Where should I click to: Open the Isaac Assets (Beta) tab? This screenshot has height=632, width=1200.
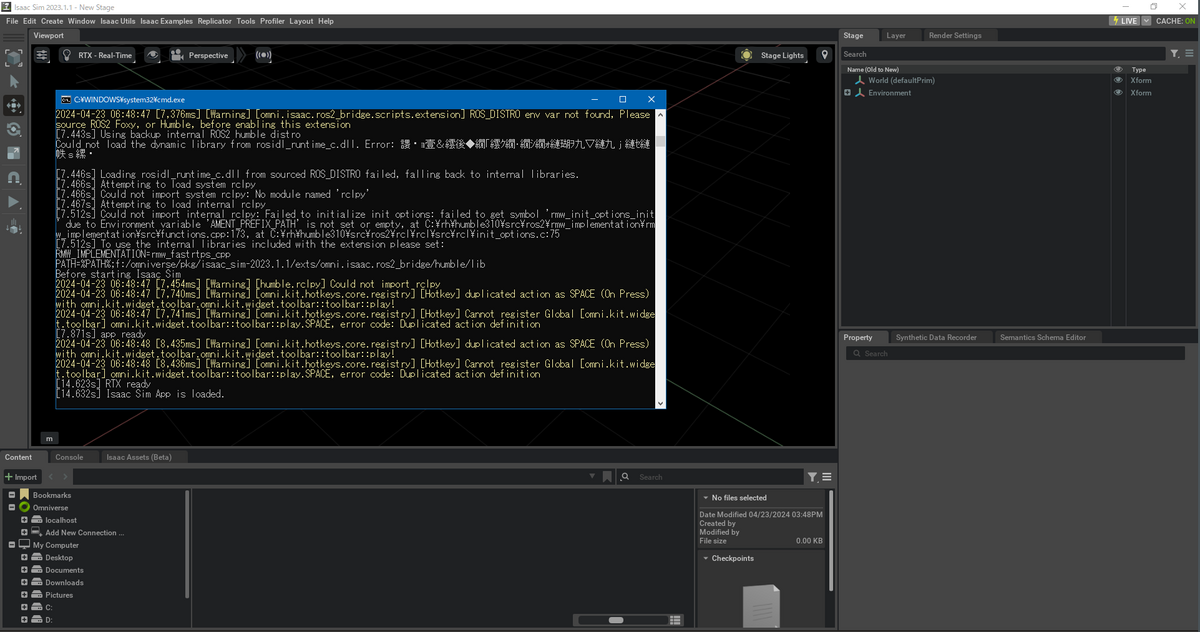[139, 457]
